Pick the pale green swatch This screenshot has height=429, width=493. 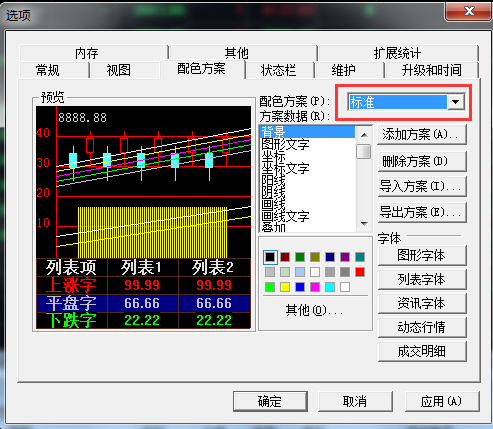point(285,272)
